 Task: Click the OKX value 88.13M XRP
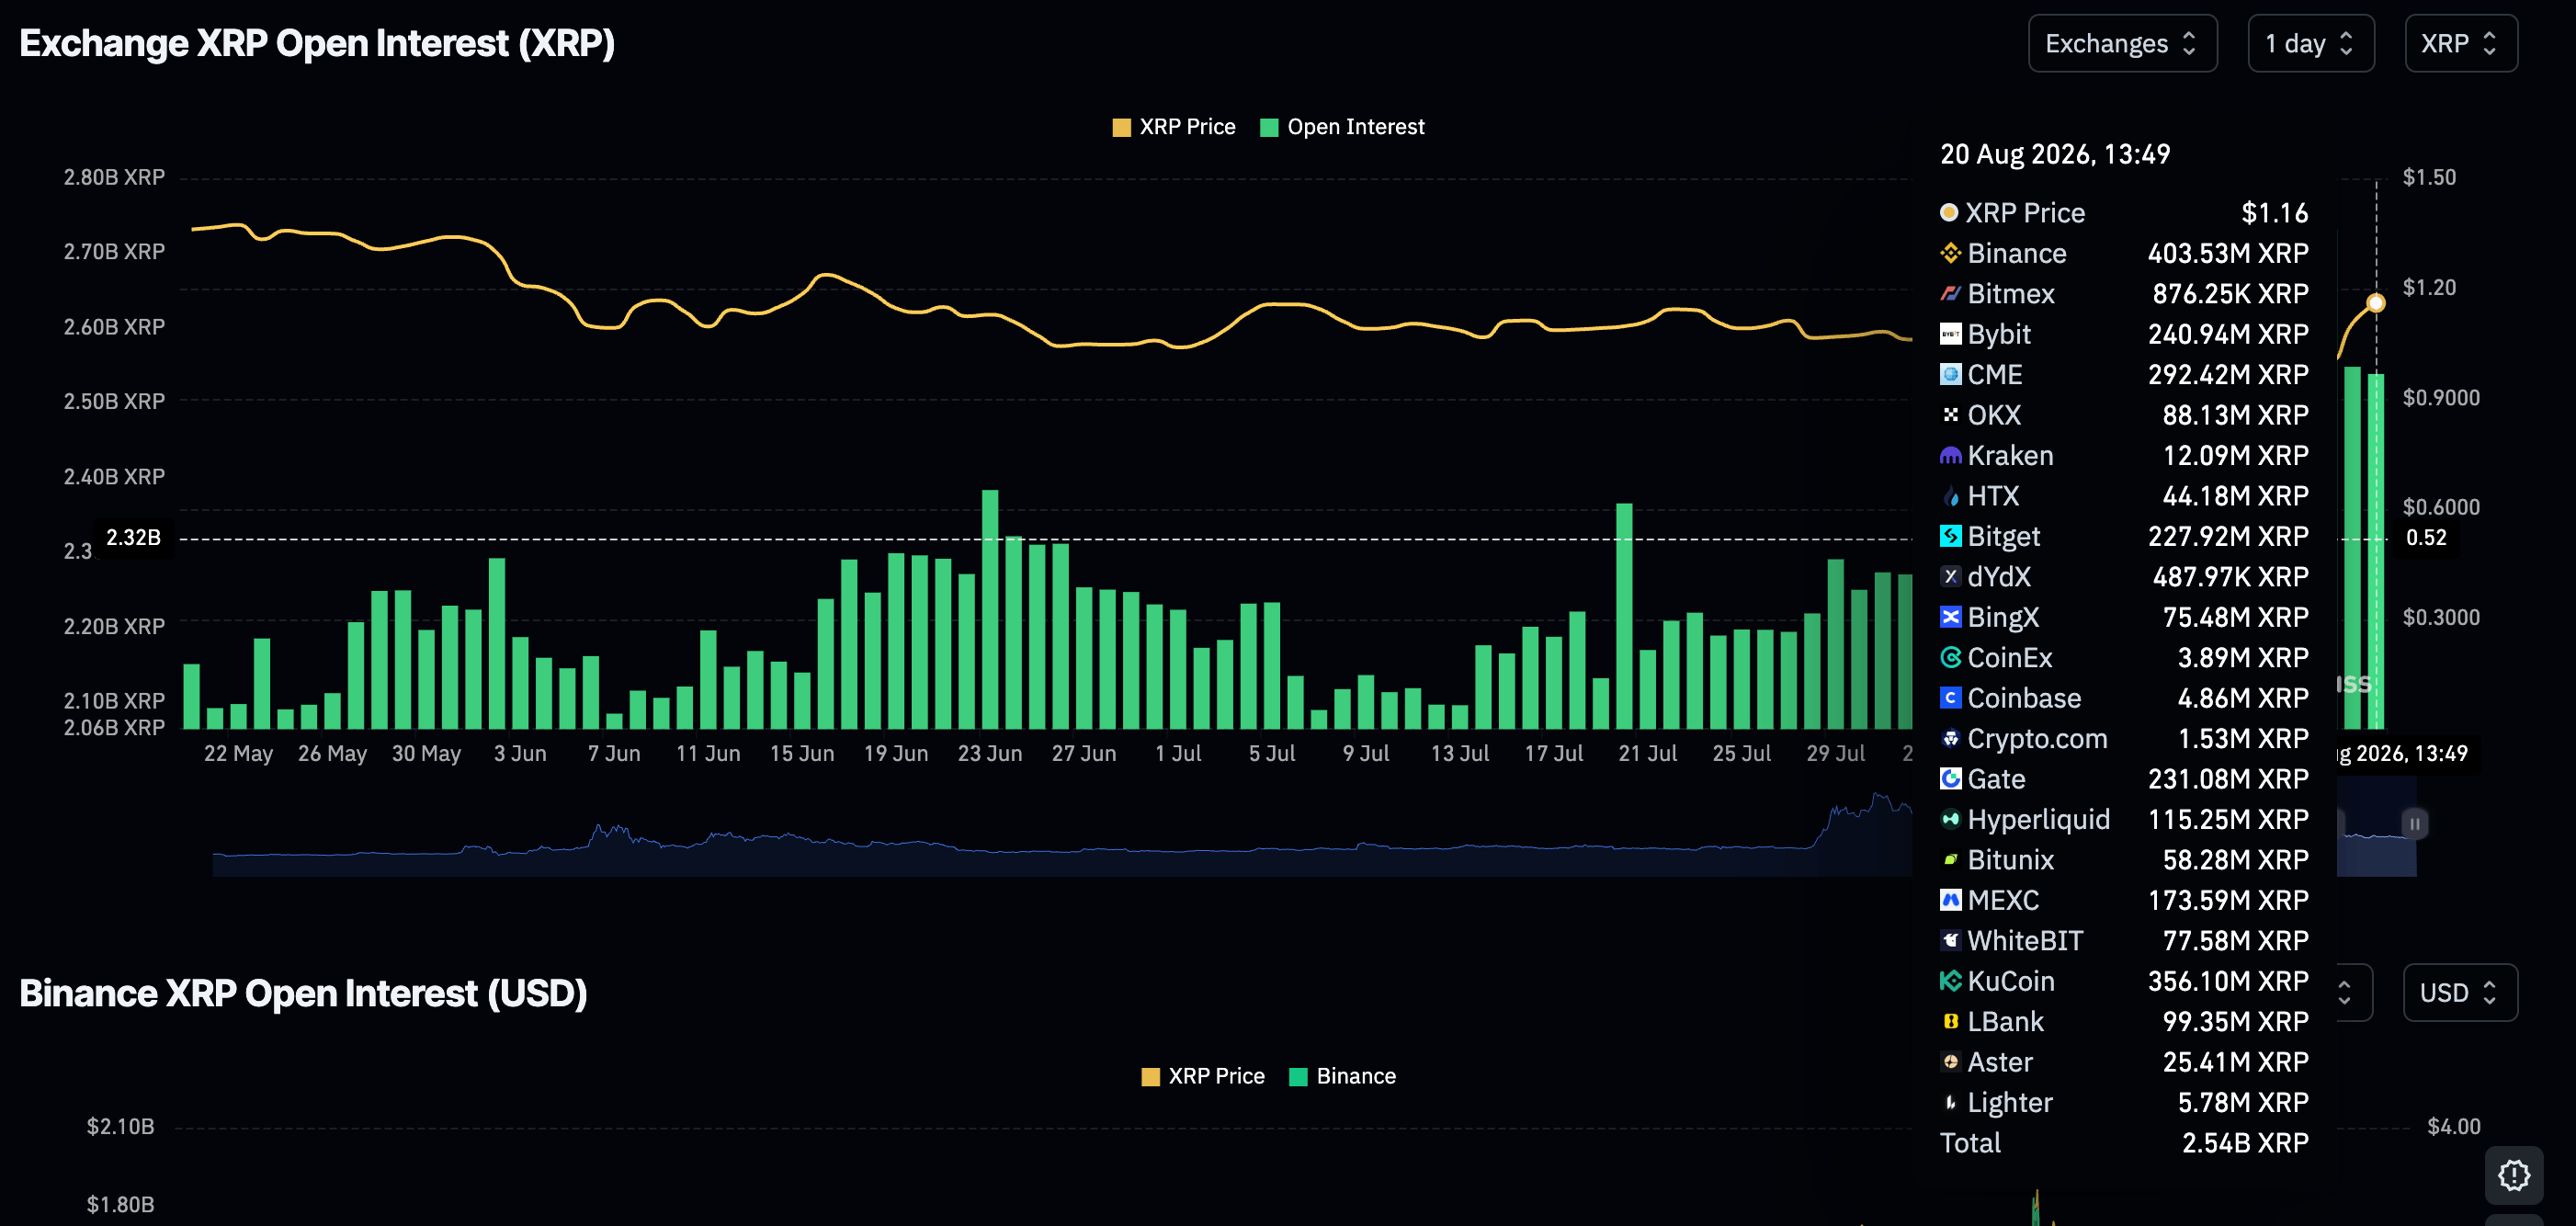2235,415
